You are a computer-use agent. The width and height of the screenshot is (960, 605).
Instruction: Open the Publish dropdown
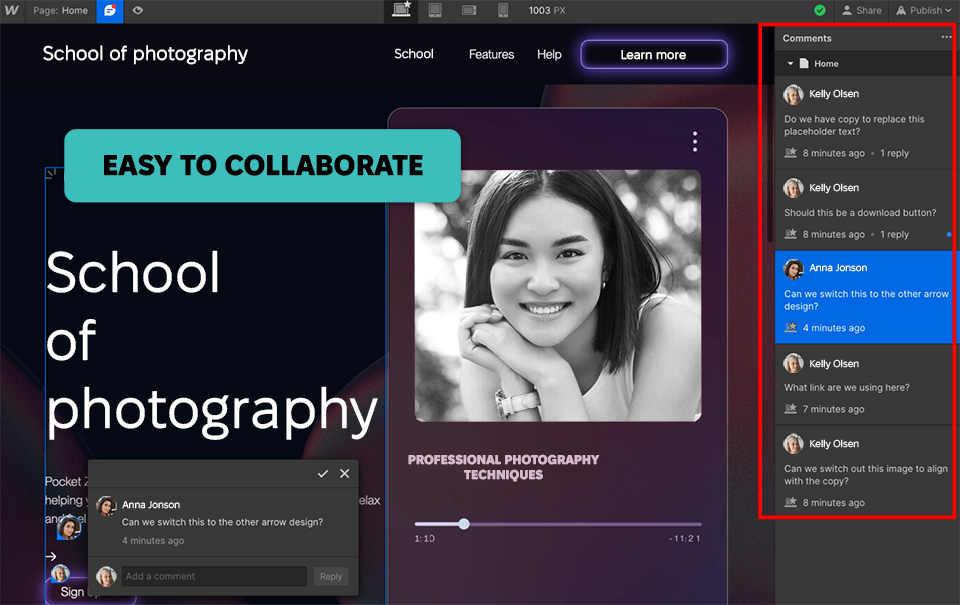coord(923,10)
